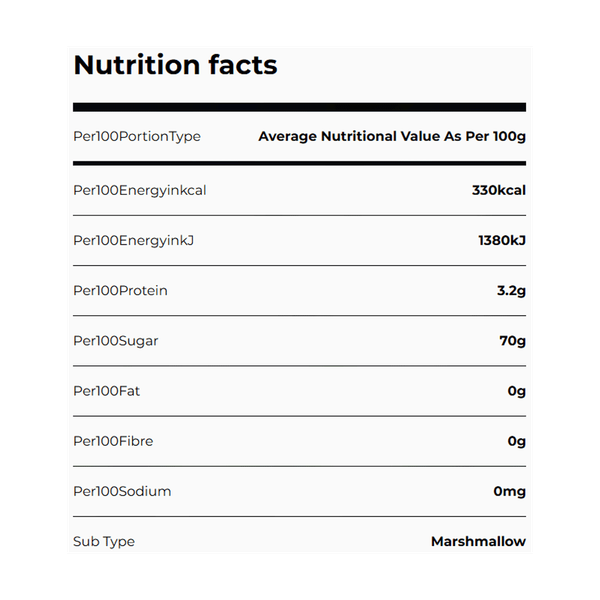Click the Average Nutritional Value As Per 100g text
The image size is (600, 600).
click(x=391, y=136)
